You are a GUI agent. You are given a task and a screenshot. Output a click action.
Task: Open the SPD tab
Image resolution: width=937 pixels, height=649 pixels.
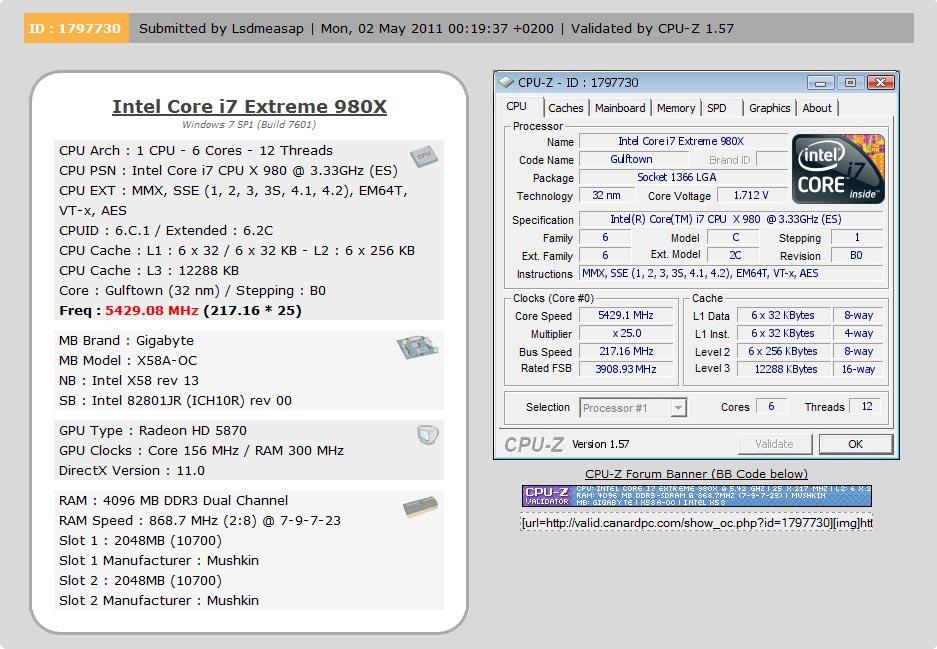coord(716,108)
